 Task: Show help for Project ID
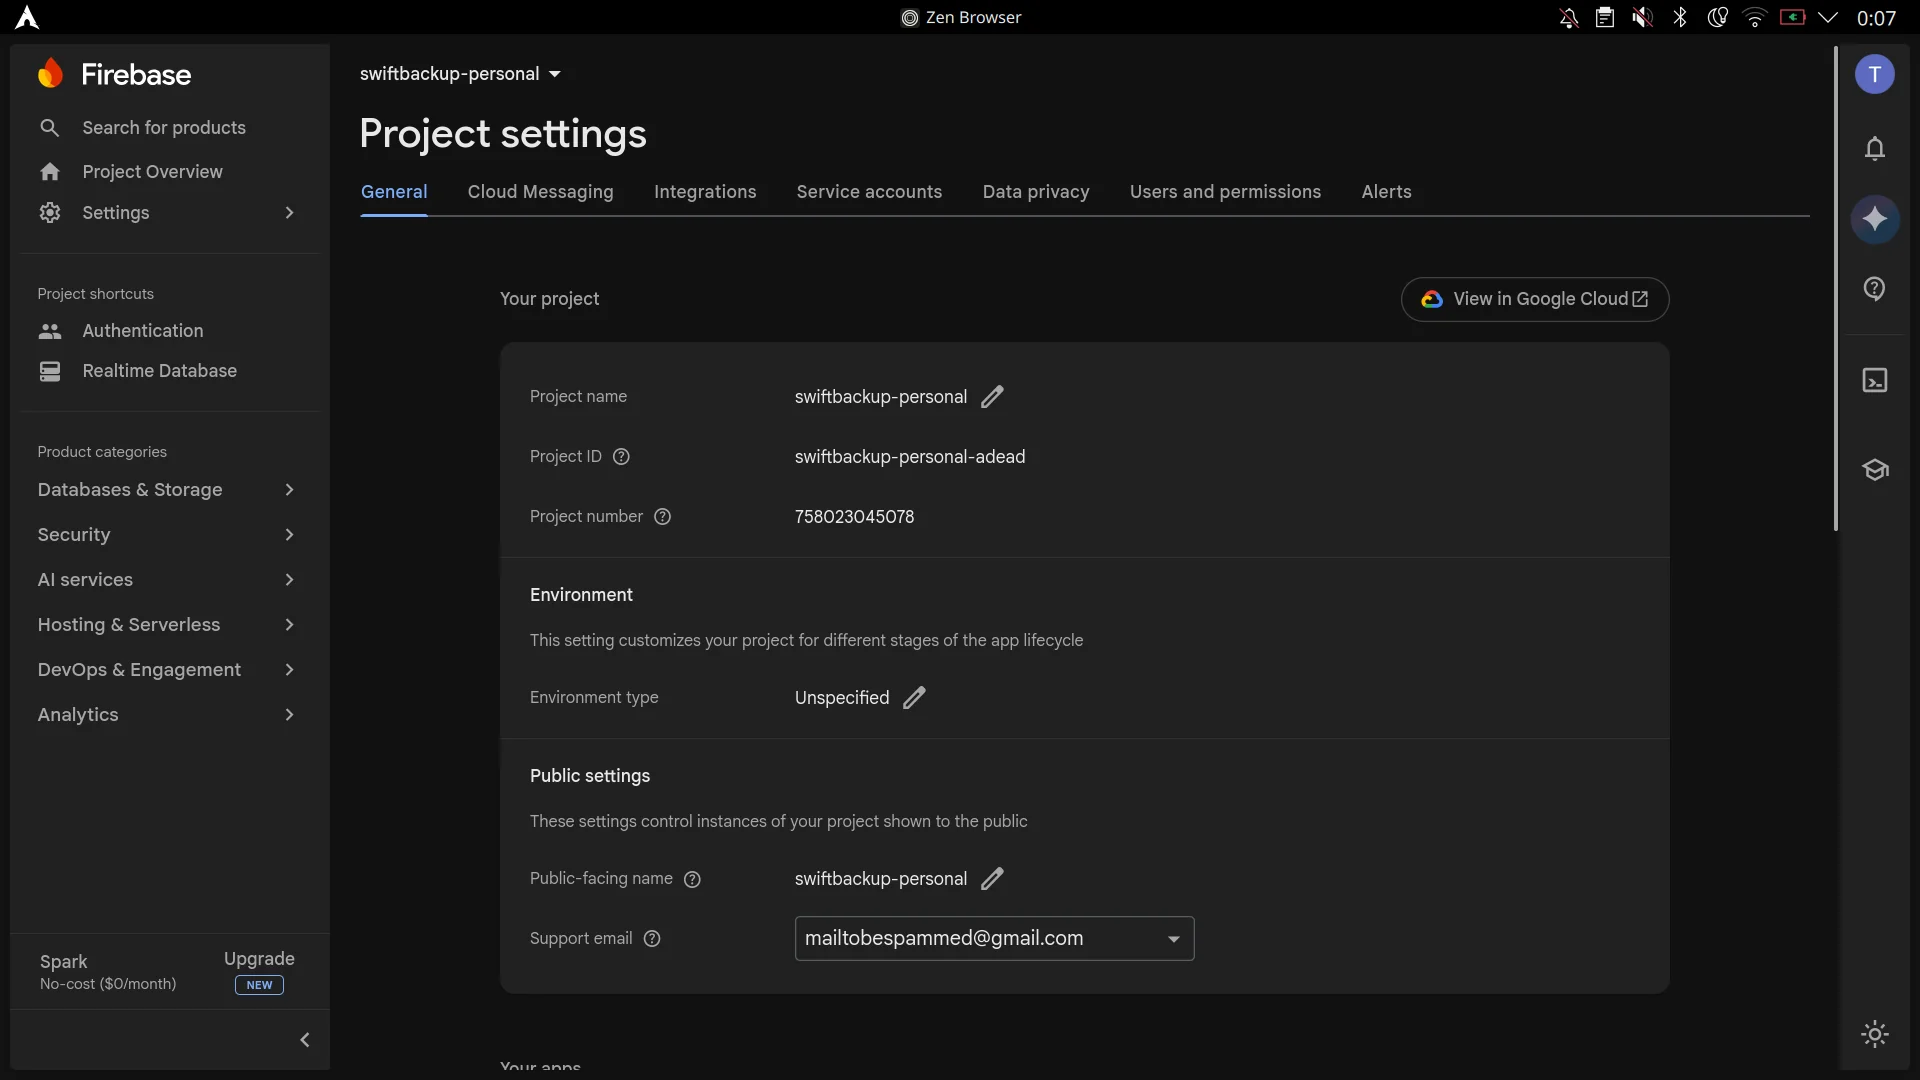pyautogui.click(x=621, y=457)
